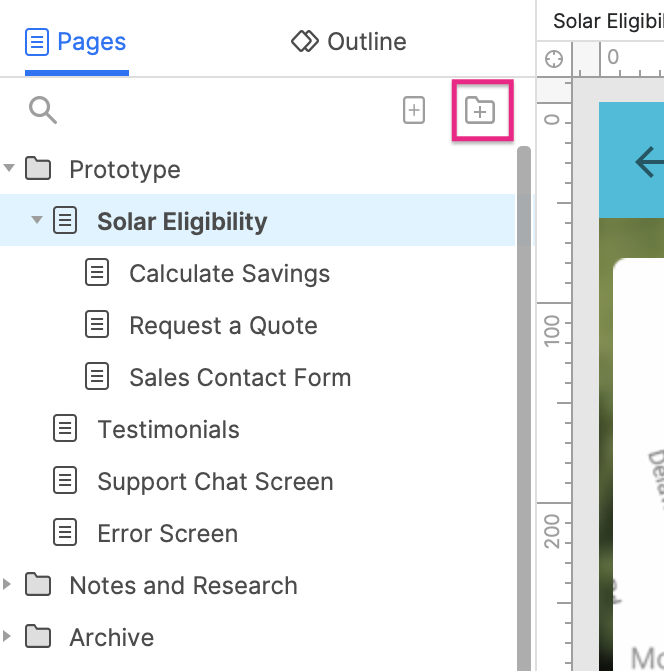Open the Outline tab
This screenshot has width=664, height=671.
[348, 42]
